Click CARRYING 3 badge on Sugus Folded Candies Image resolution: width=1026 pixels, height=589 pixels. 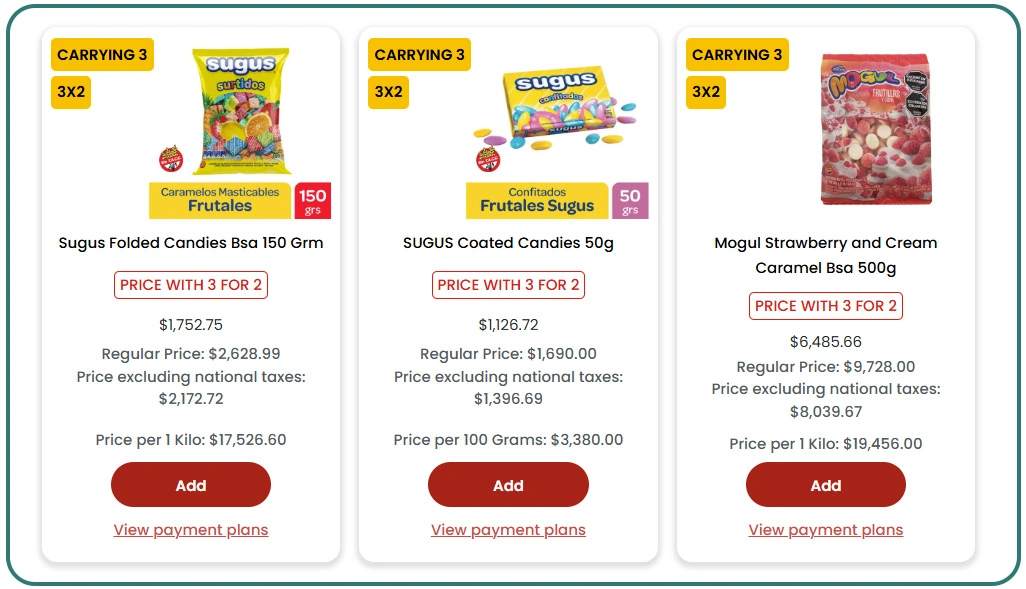tap(102, 55)
